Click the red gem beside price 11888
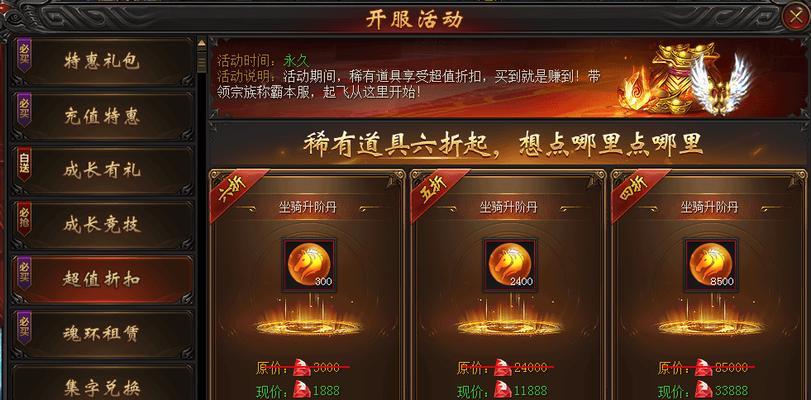The image size is (811, 400). click(502, 389)
